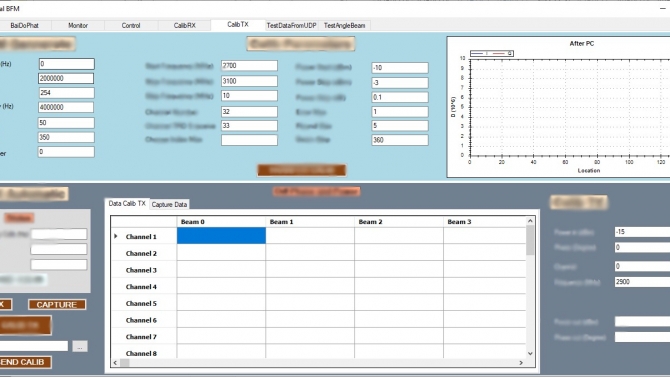Click the After PC chart plot area
Screen dimensions: 670x377
pyautogui.click(x=570, y=107)
